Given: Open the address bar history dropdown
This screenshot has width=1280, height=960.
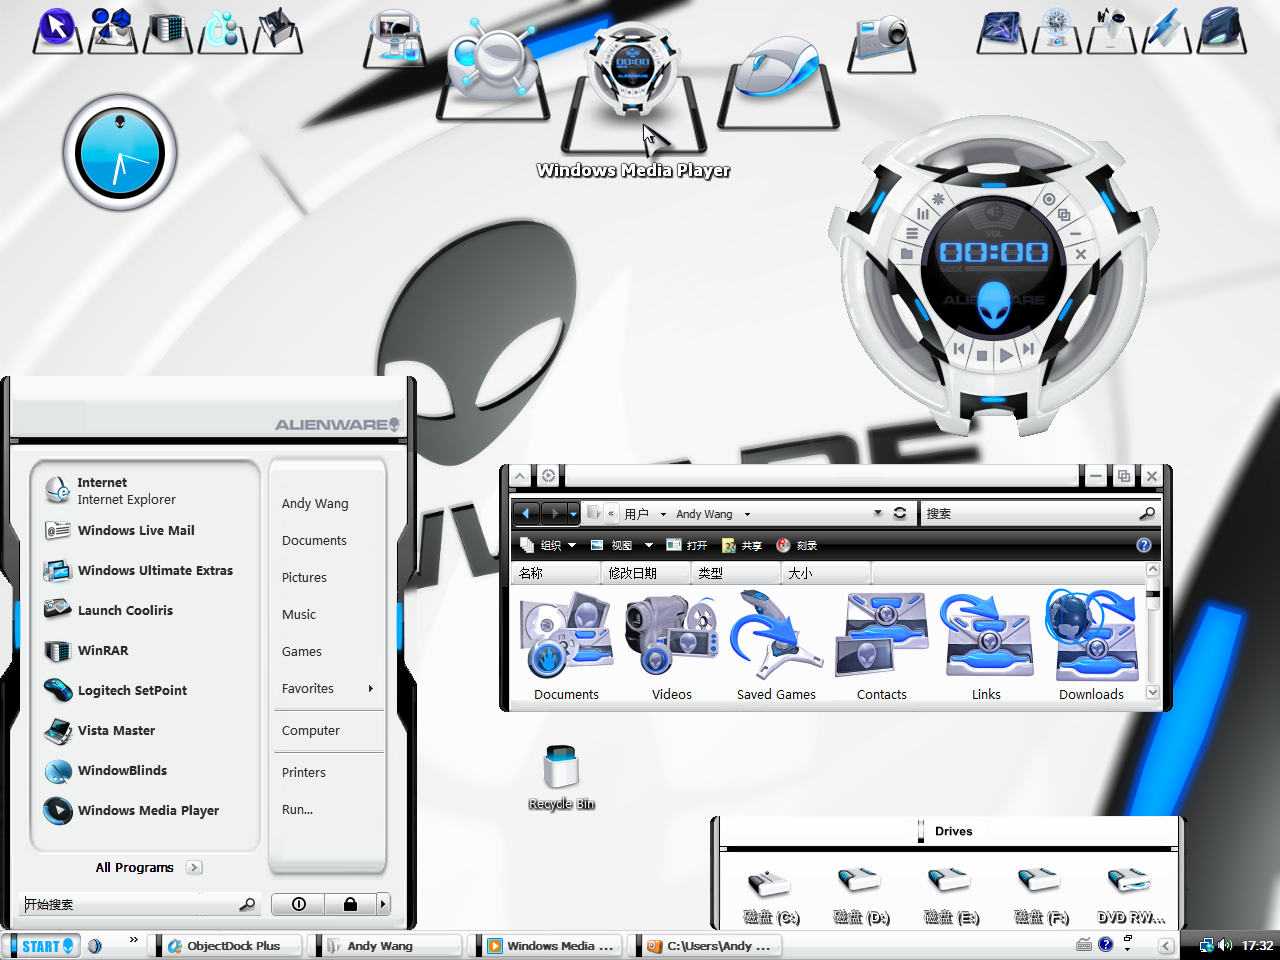Looking at the screenshot, I should point(878,513).
